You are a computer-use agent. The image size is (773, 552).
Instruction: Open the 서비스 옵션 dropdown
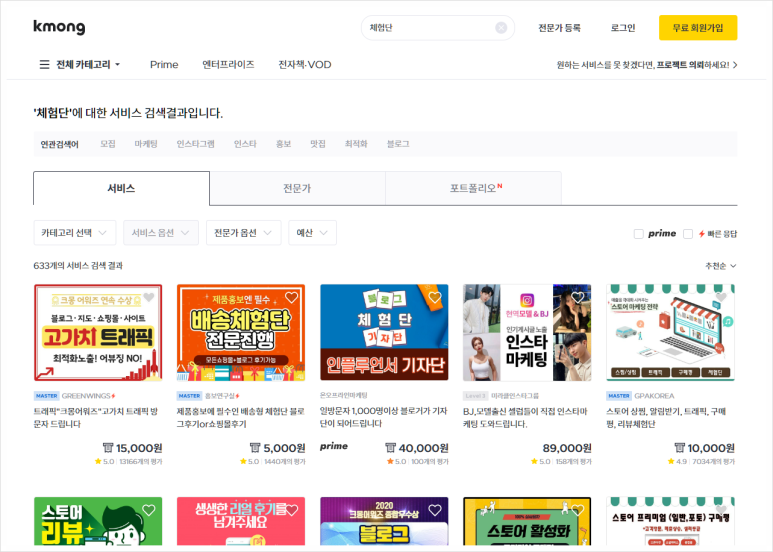point(161,233)
